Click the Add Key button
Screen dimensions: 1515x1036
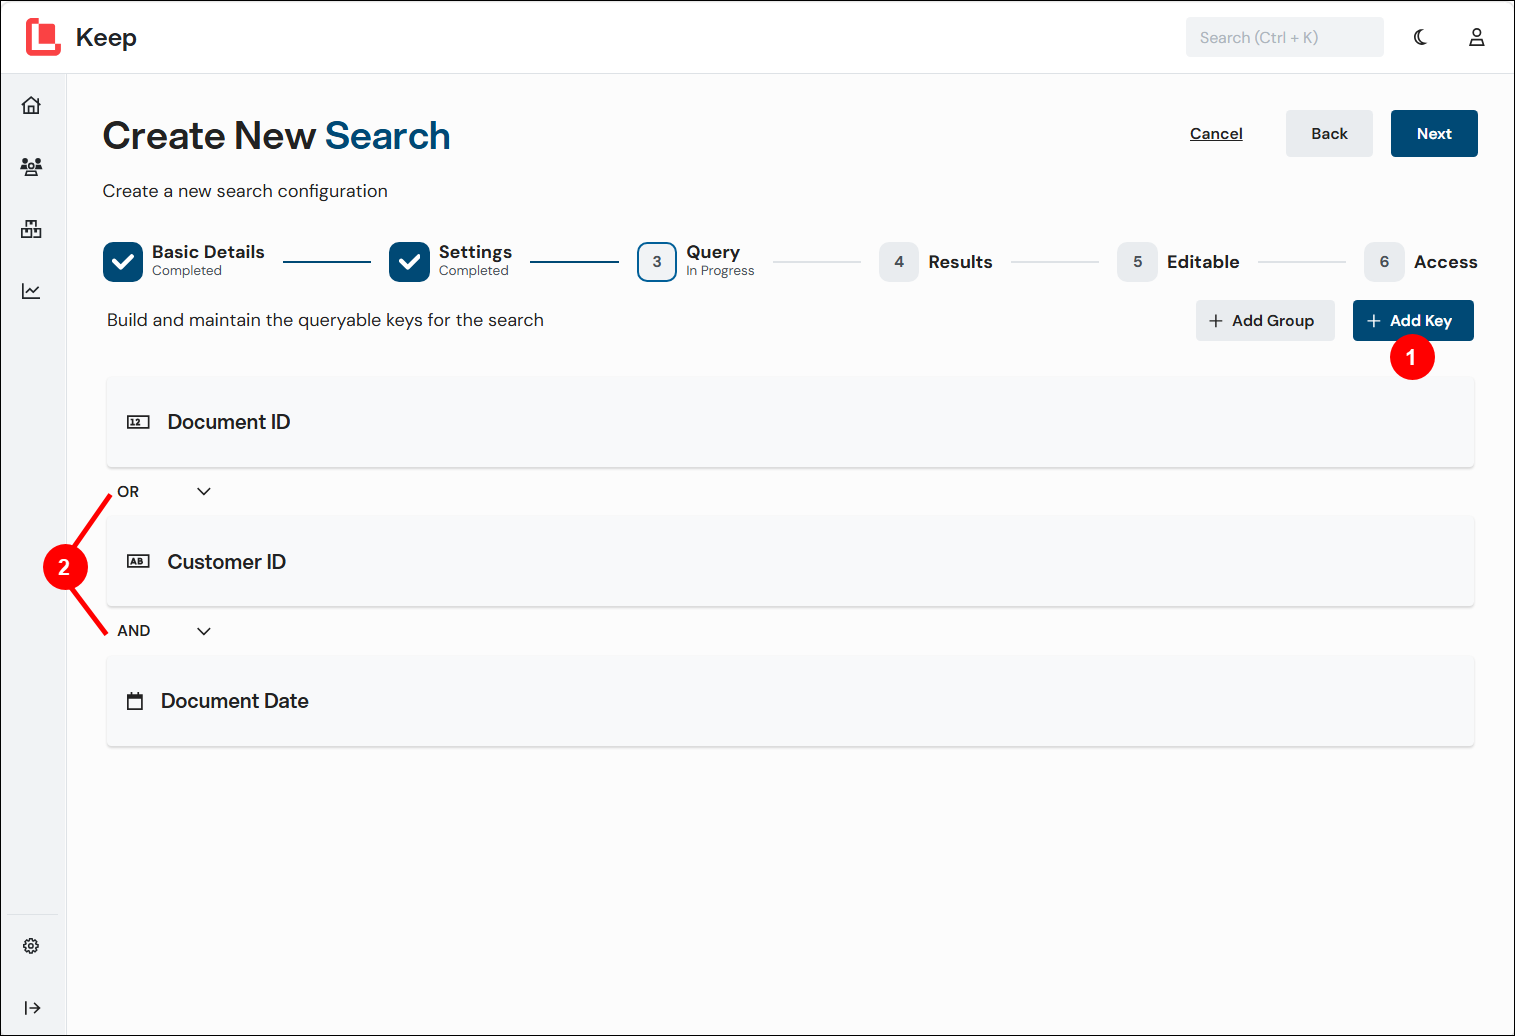[1413, 321]
